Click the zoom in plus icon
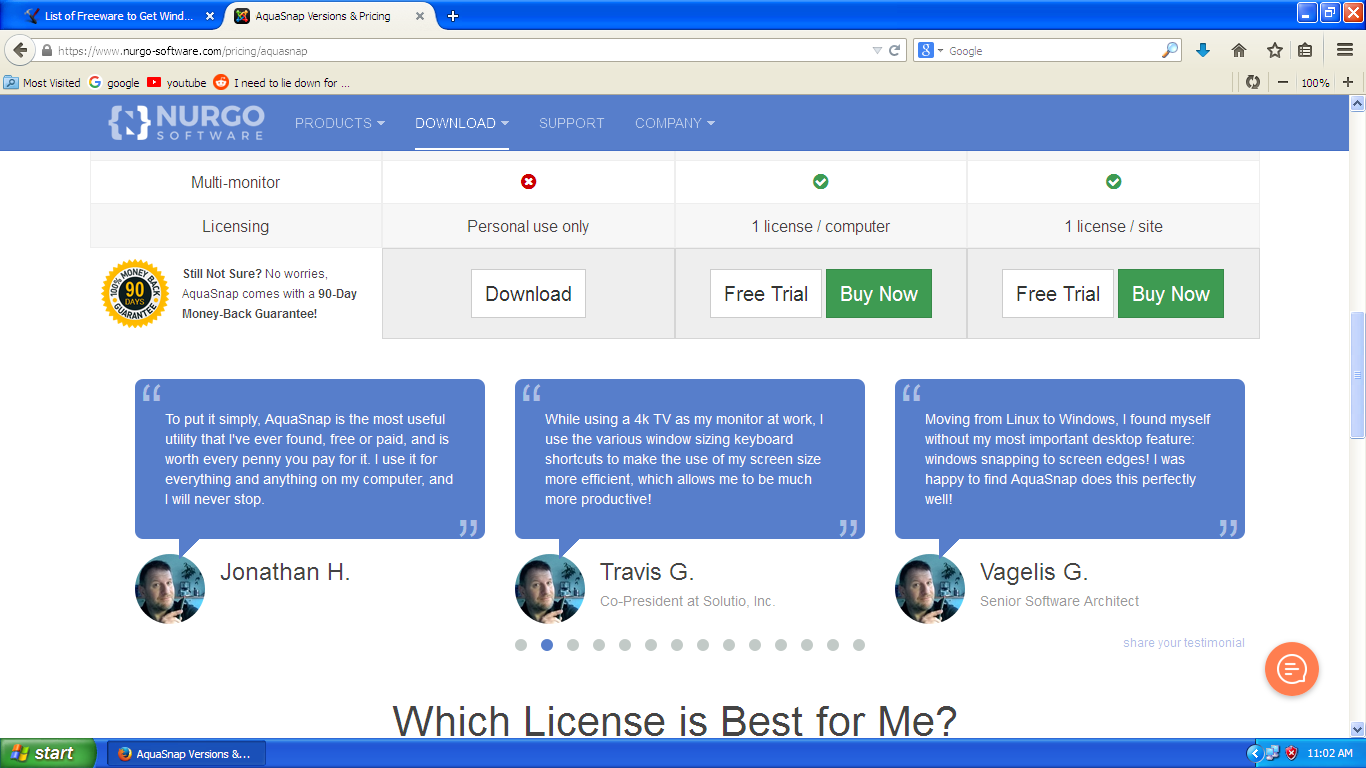 pos(1347,82)
